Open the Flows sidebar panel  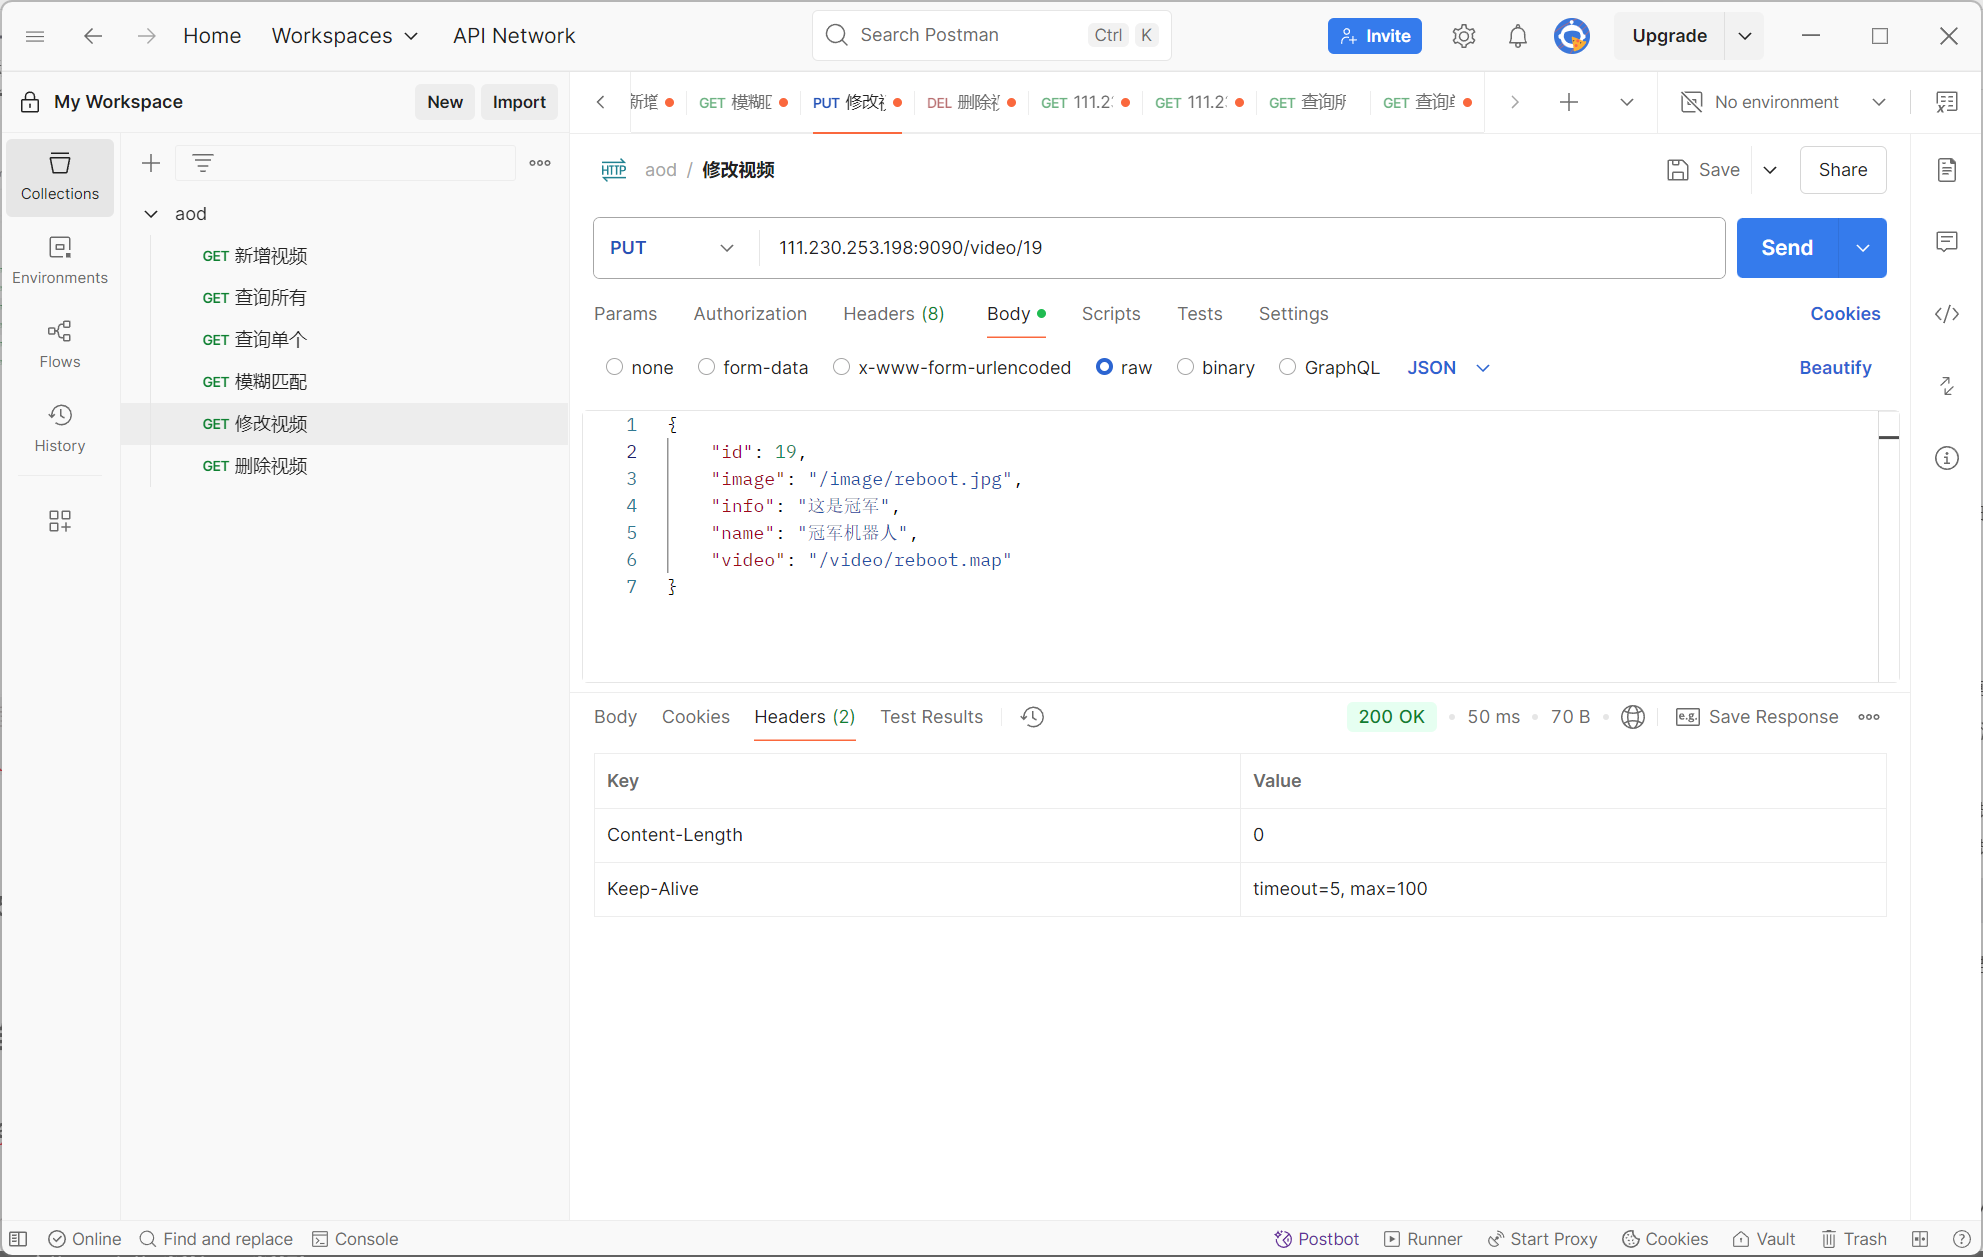(x=60, y=344)
